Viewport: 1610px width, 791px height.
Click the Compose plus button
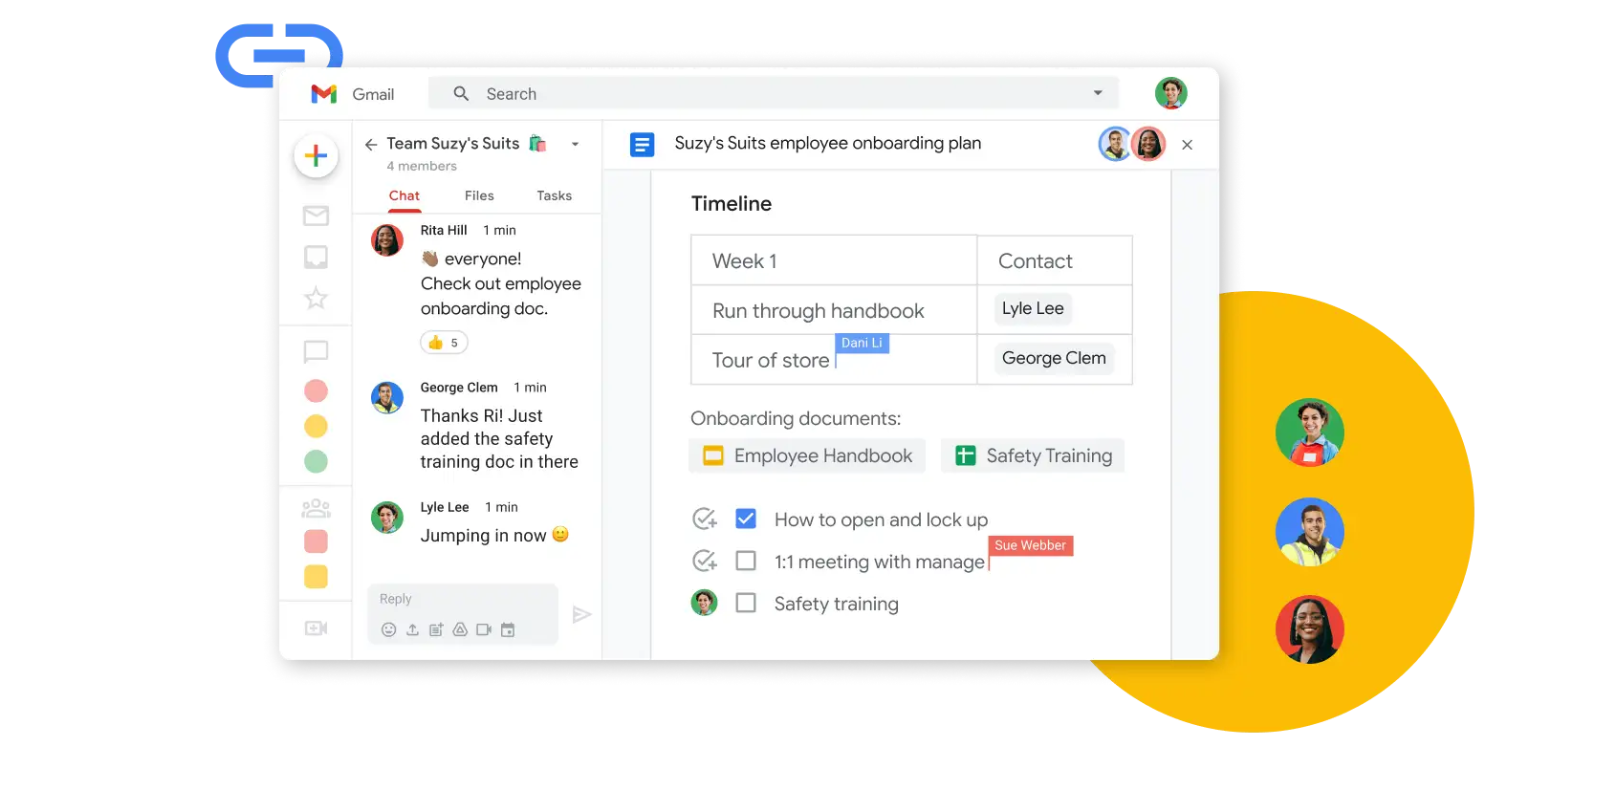[x=316, y=156]
